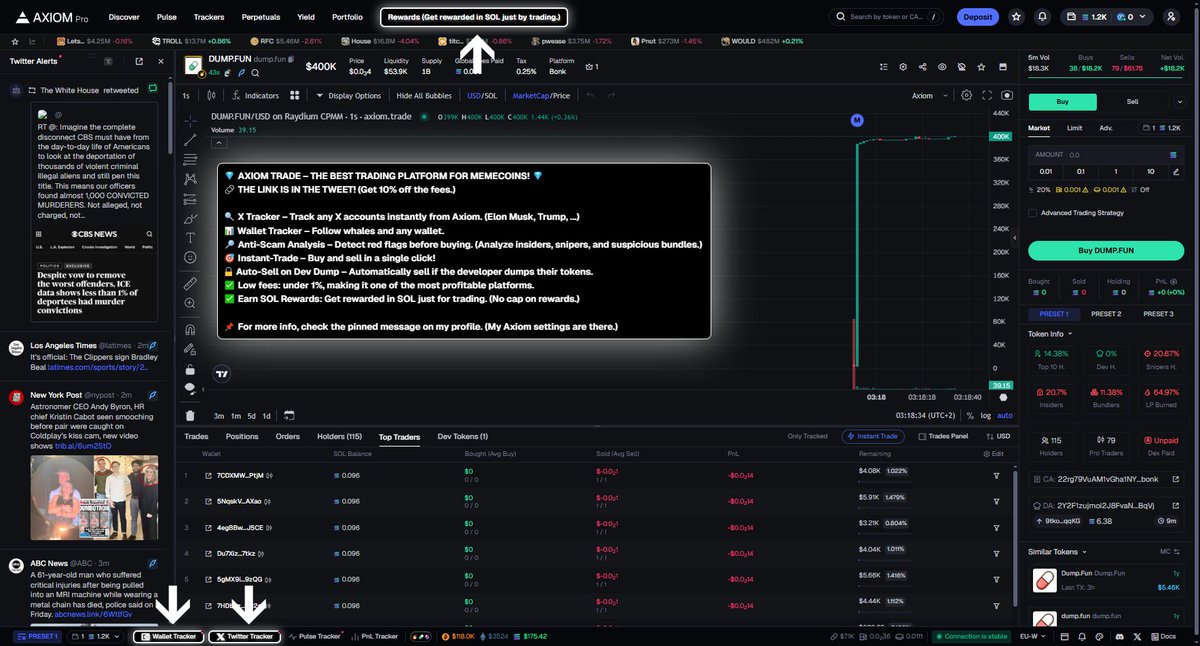Image resolution: width=1200 pixels, height=646 pixels.
Task: Open the 1s interval selector
Action: 186,96
